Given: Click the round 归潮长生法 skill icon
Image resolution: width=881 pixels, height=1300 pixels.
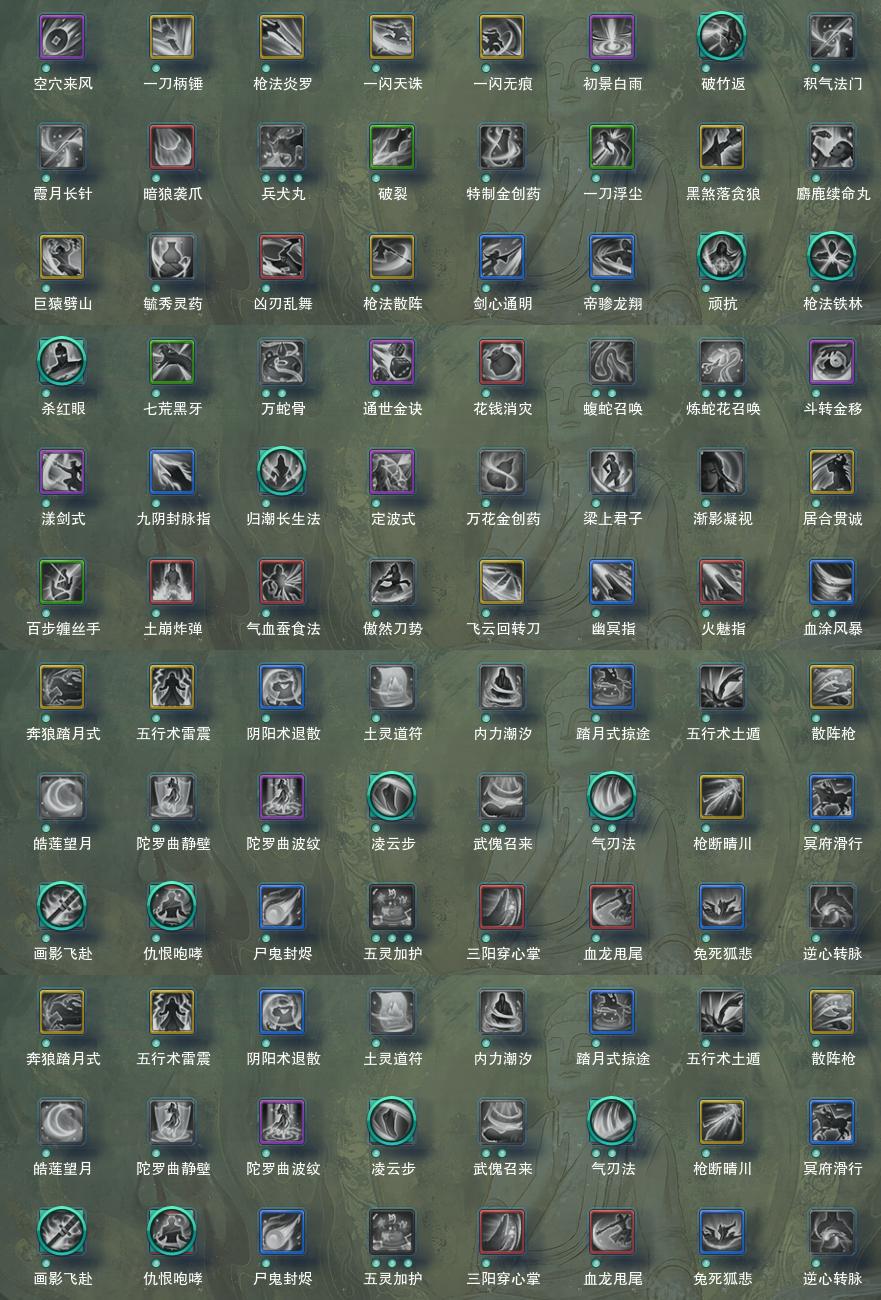Looking at the screenshot, I should pyautogui.click(x=282, y=473).
